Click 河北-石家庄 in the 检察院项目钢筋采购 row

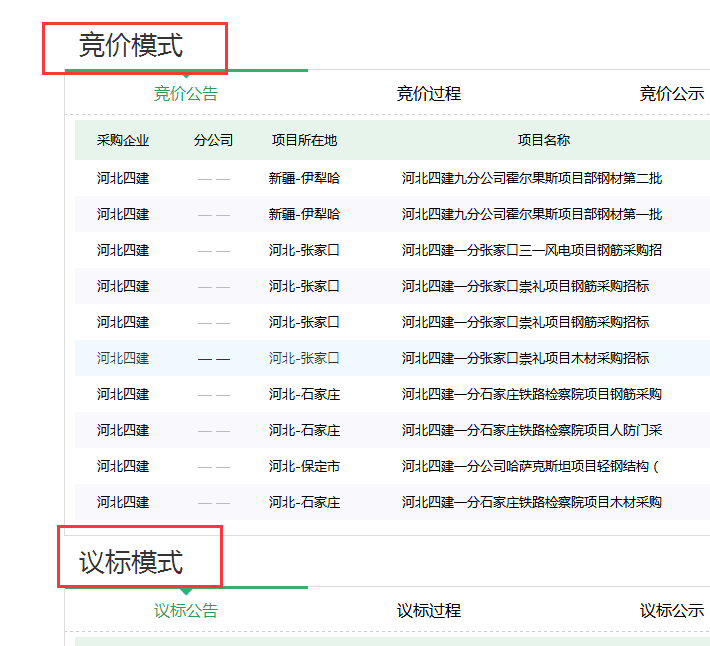[304, 394]
